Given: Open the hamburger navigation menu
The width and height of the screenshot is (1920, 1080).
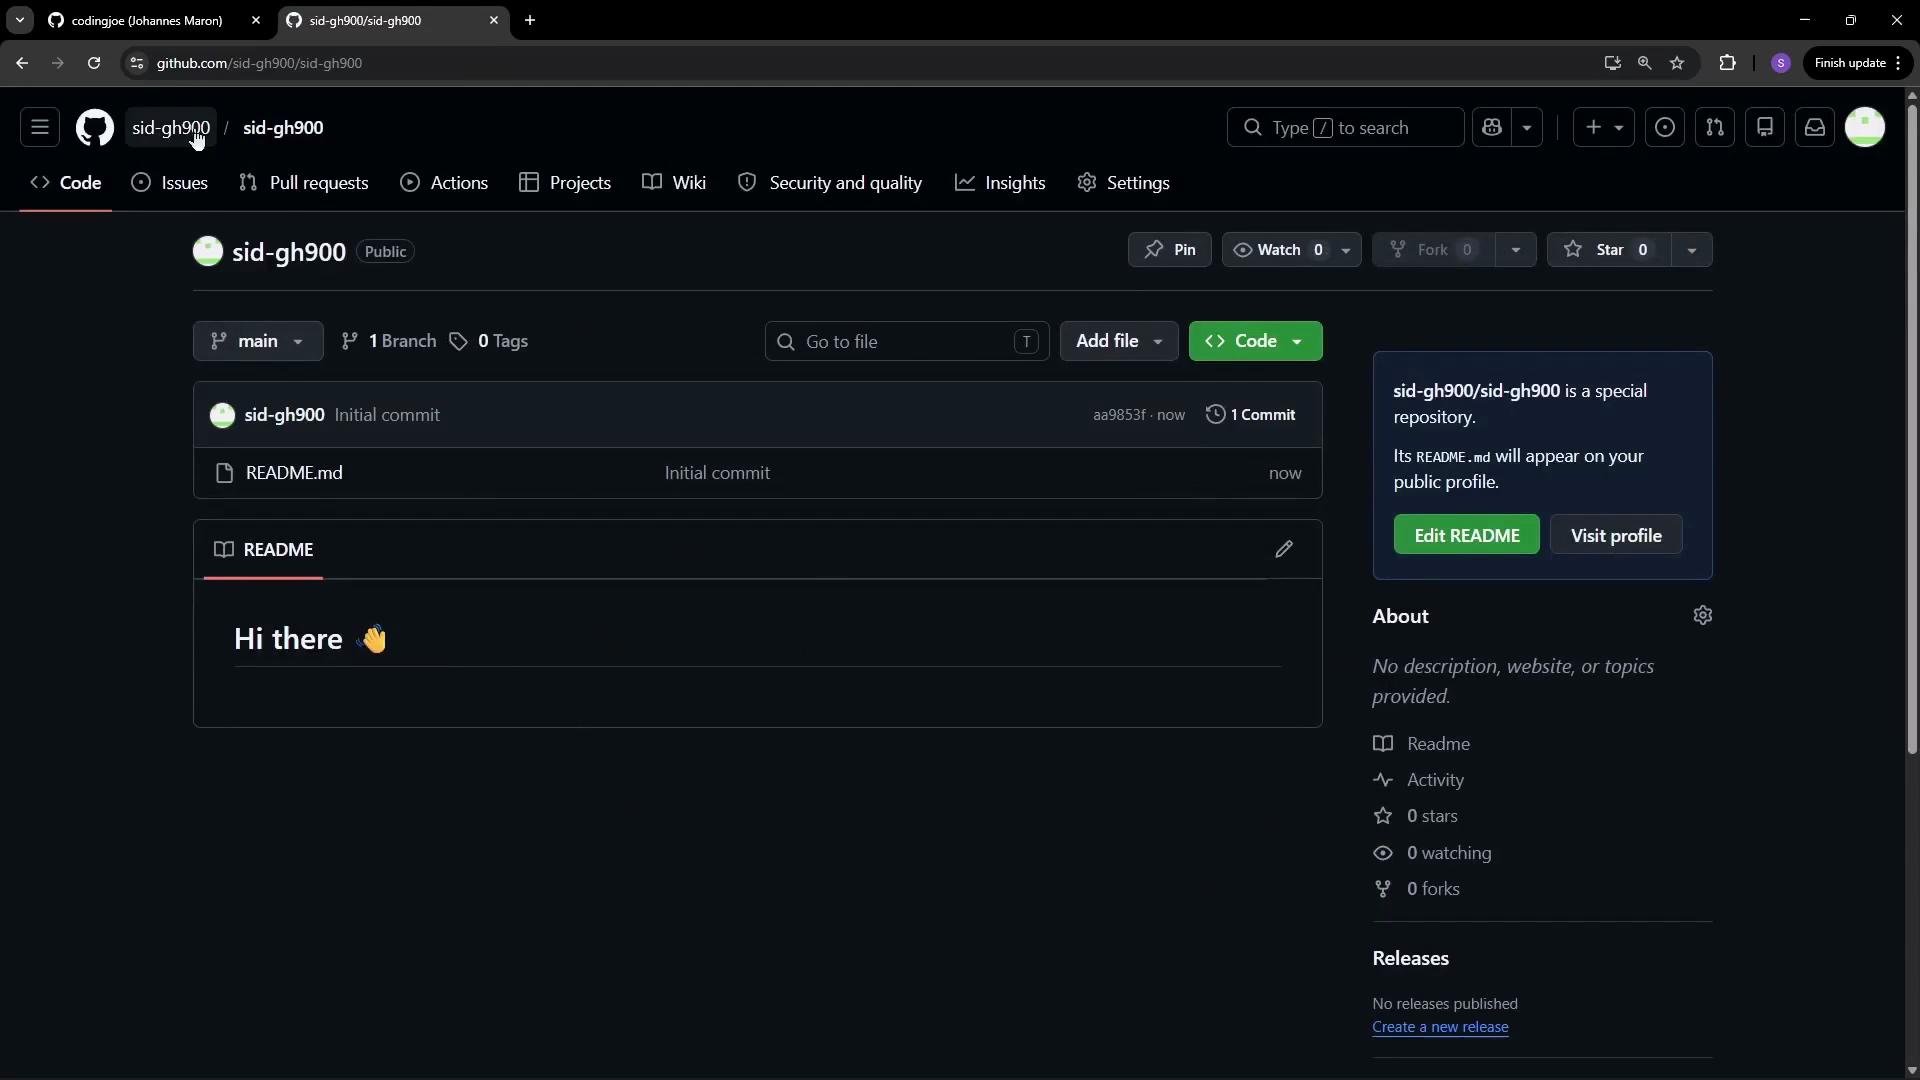Looking at the screenshot, I should 40,127.
